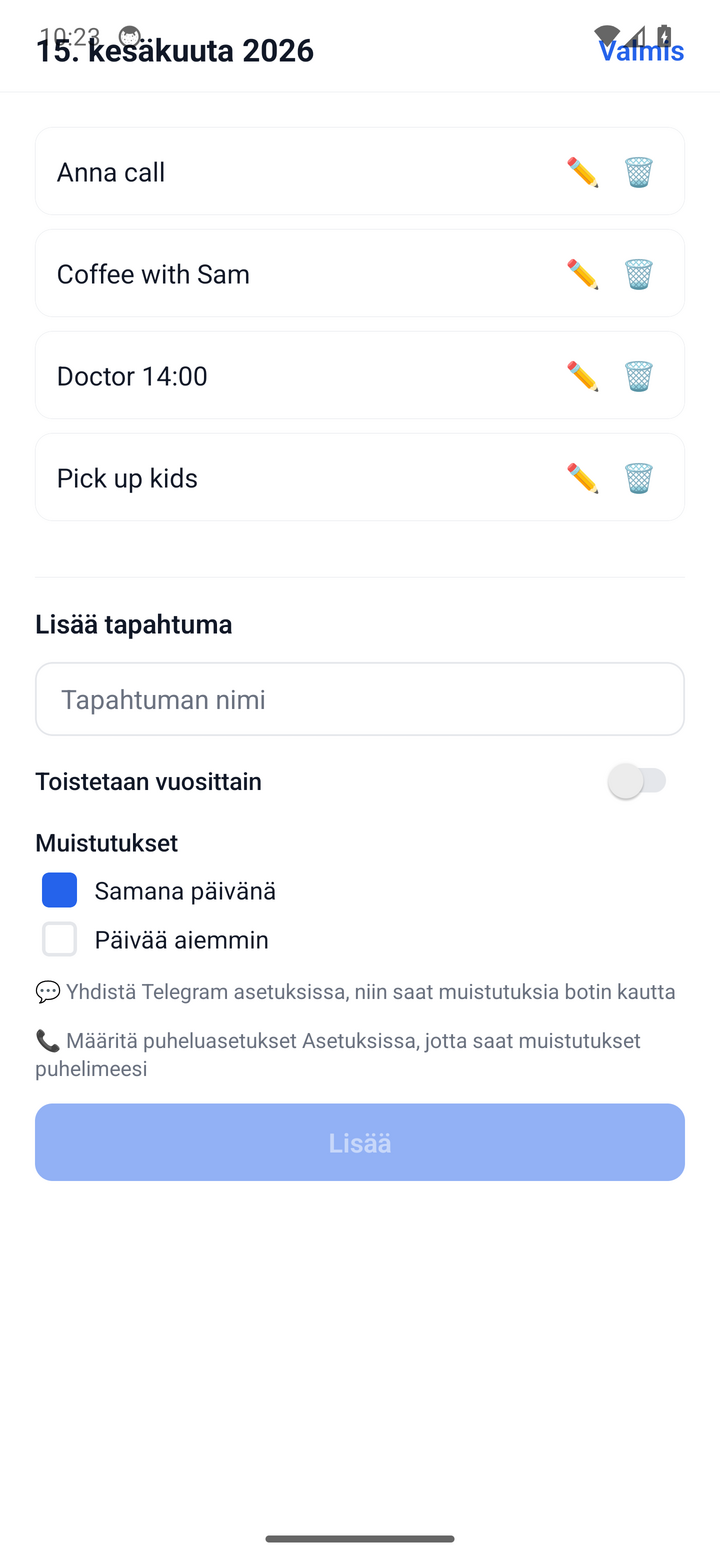Image resolution: width=720 pixels, height=1560 pixels.
Task: Tap the Lisää button
Action: tap(360, 1142)
